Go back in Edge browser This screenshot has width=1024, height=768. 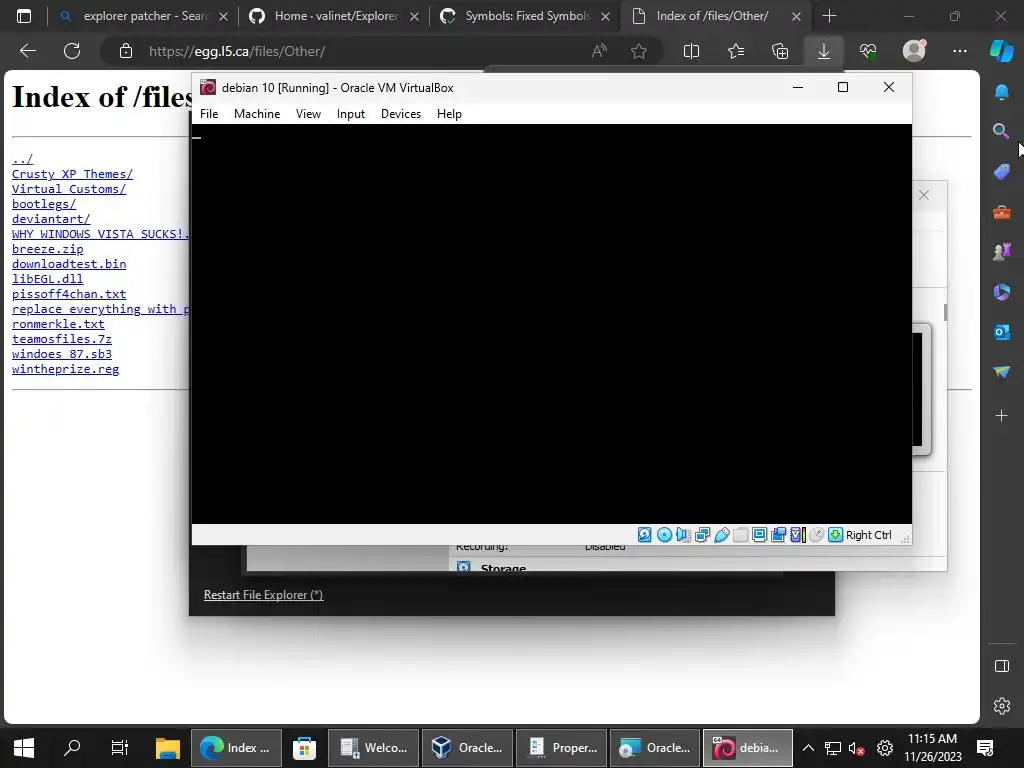tap(27, 51)
